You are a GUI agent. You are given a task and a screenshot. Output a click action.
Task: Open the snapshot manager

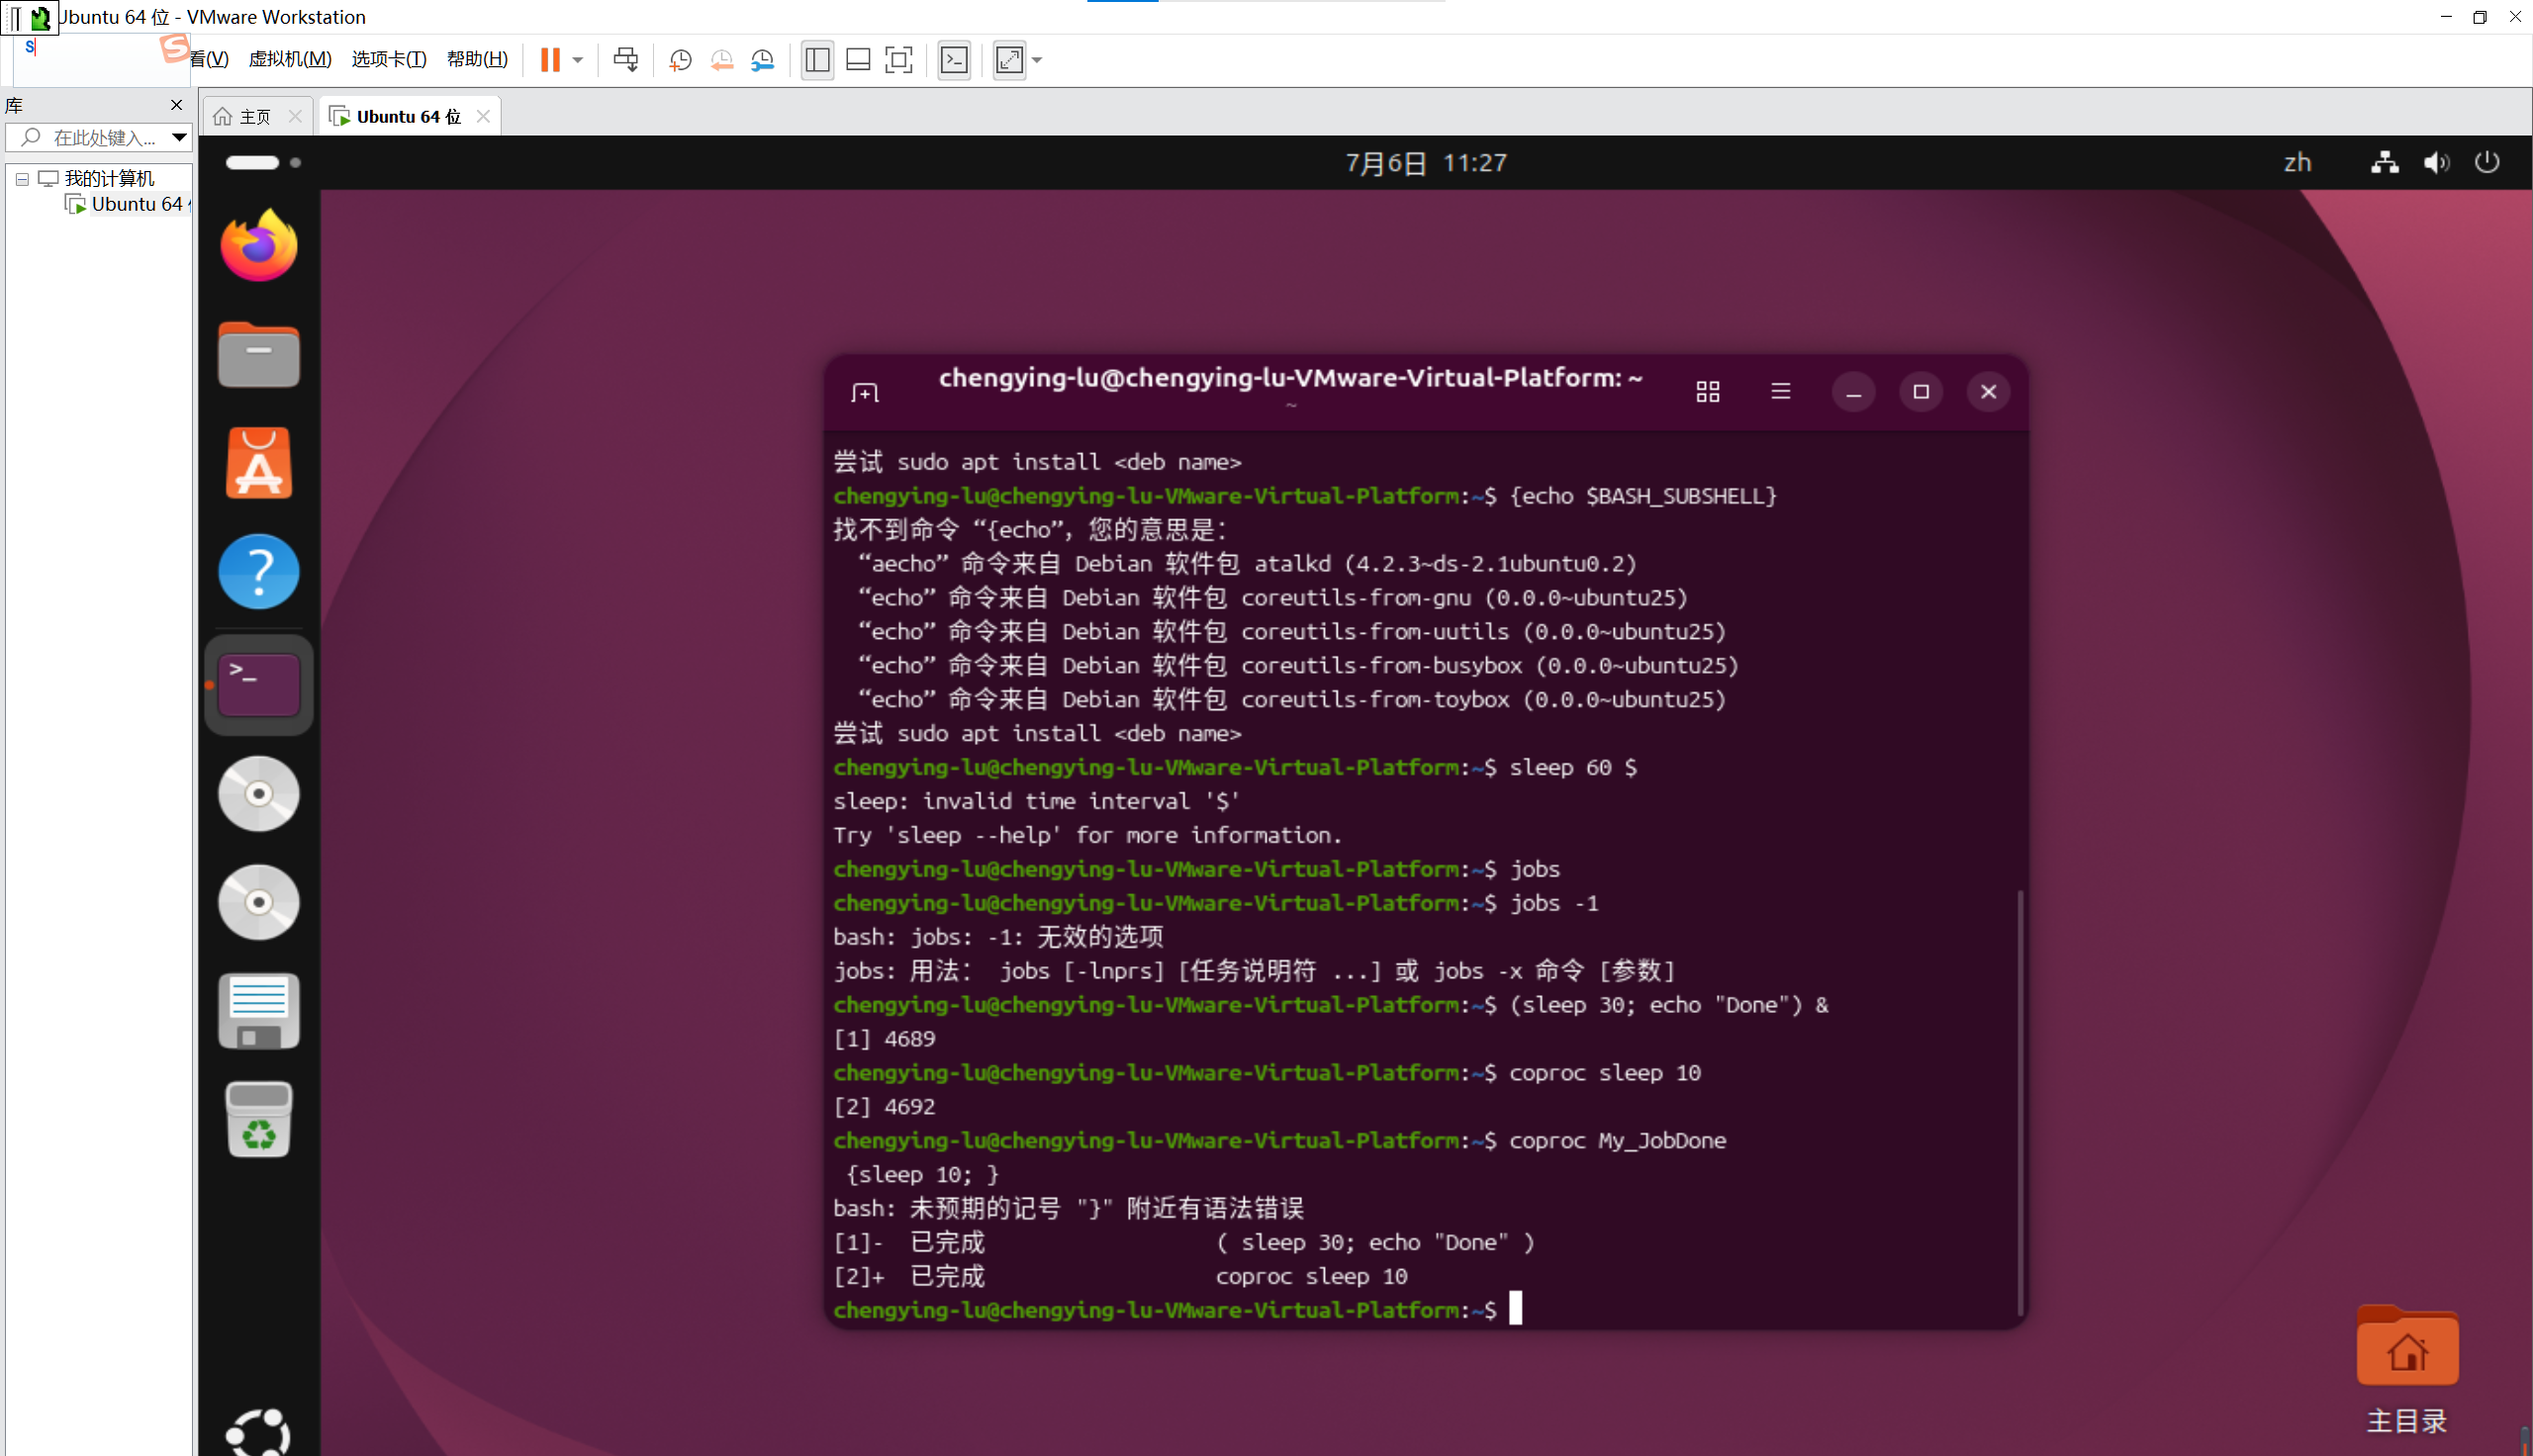763,60
